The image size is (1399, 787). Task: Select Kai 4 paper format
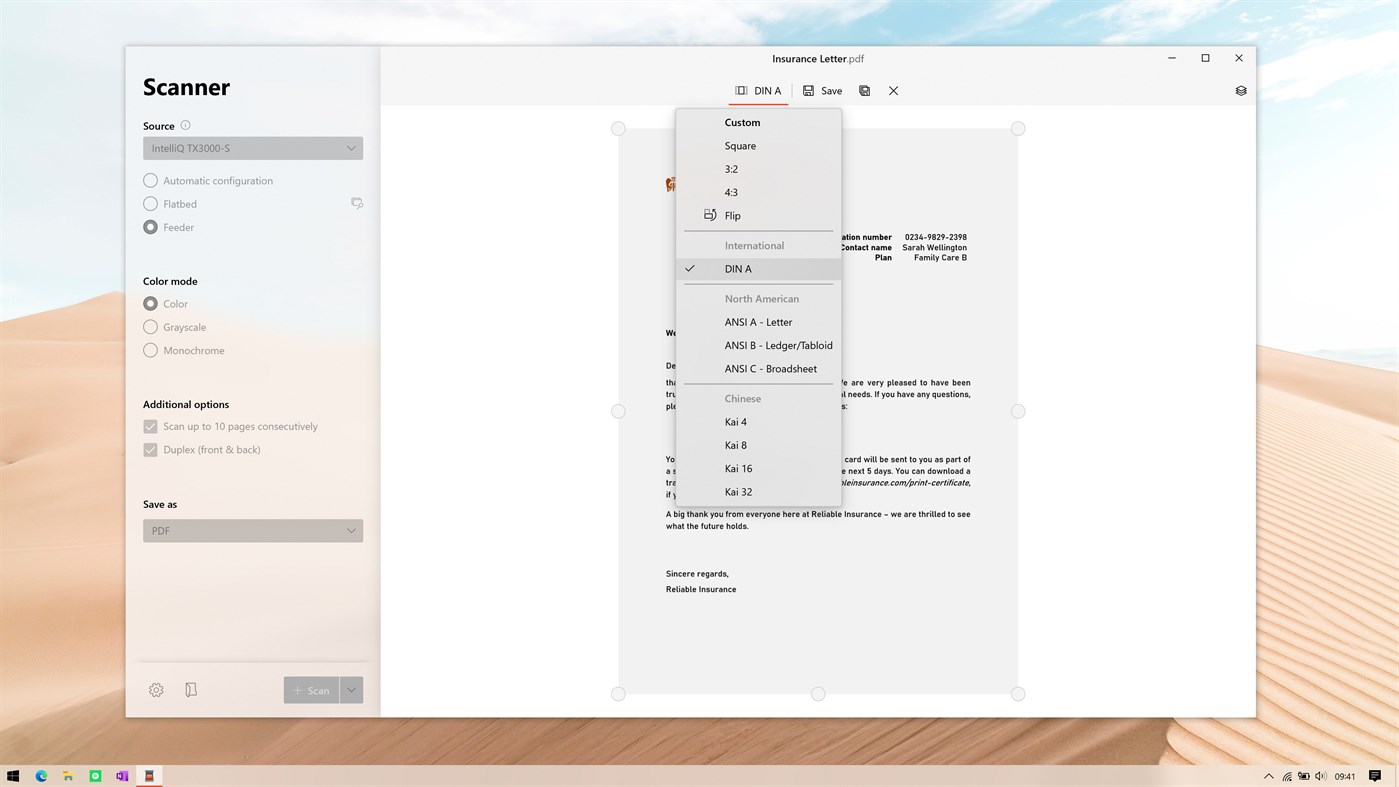coord(758,422)
